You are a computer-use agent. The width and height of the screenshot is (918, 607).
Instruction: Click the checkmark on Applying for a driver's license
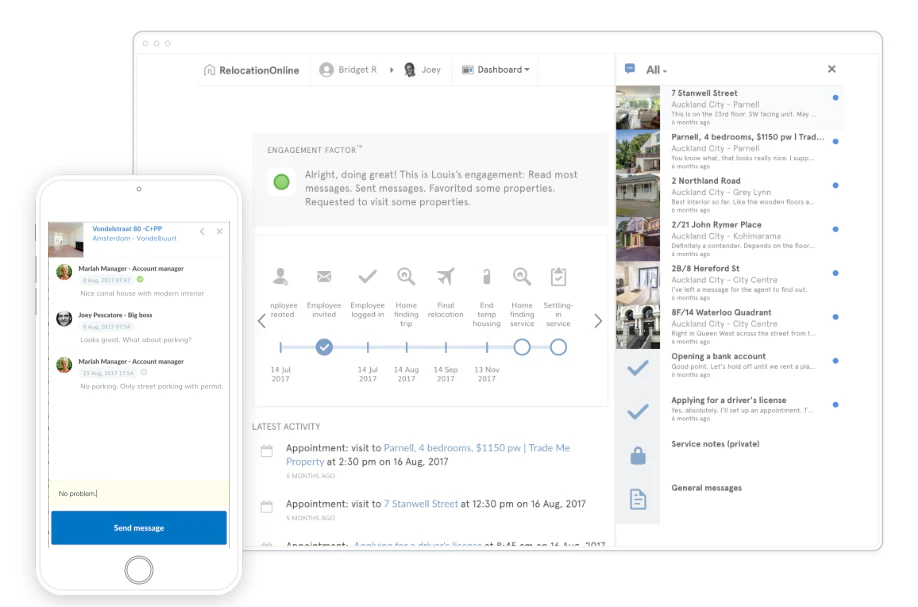click(x=638, y=410)
